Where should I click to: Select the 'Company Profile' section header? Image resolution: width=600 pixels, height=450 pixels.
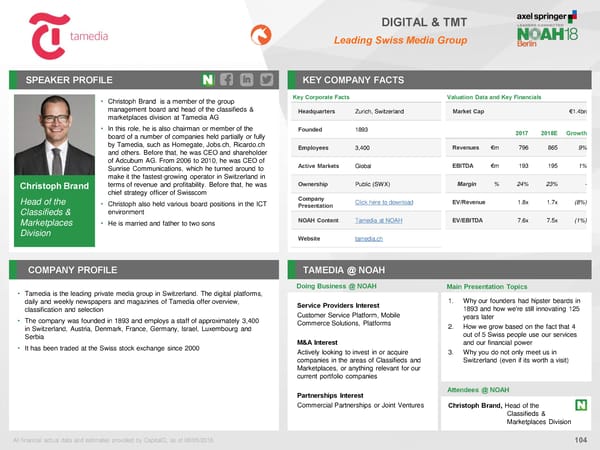coord(71,270)
